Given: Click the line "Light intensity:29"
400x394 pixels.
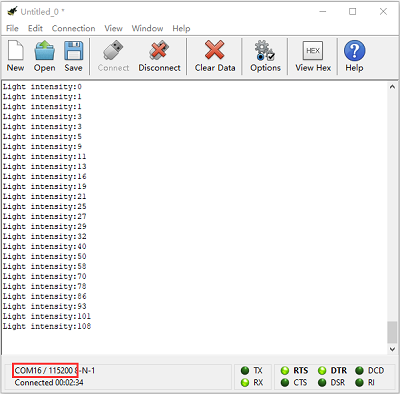Looking at the screenshot, I should 45,227.
